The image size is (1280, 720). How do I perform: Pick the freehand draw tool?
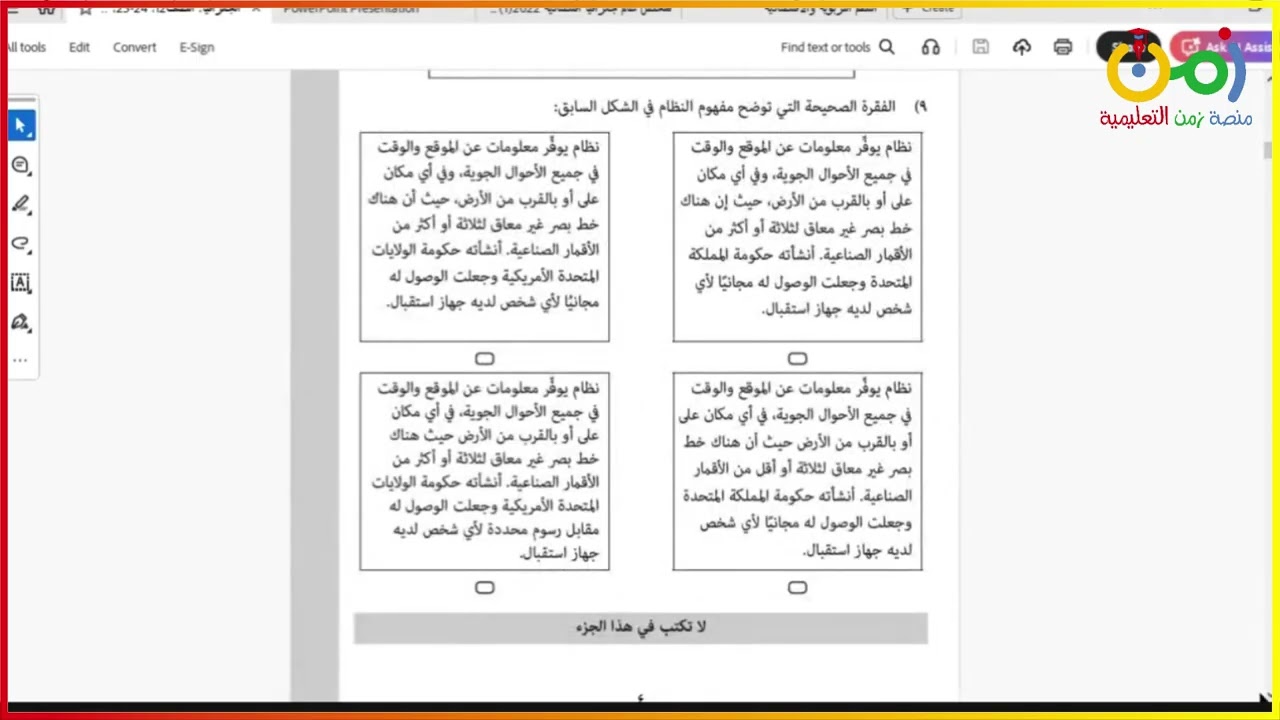[21, 244]
